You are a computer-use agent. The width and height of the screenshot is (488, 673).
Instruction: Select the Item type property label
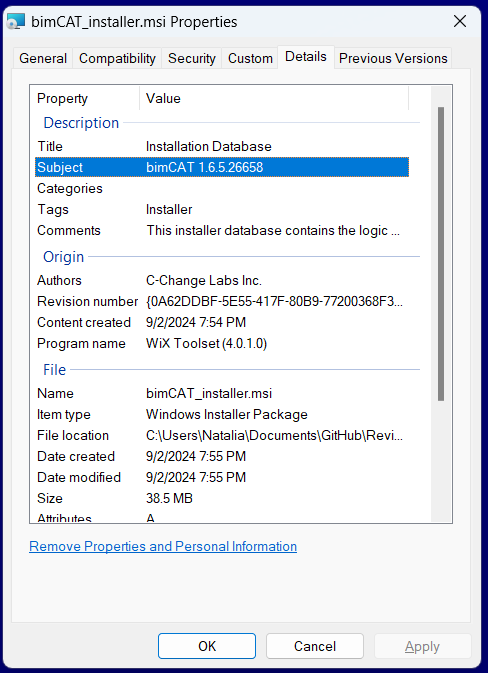pos(64,414)
